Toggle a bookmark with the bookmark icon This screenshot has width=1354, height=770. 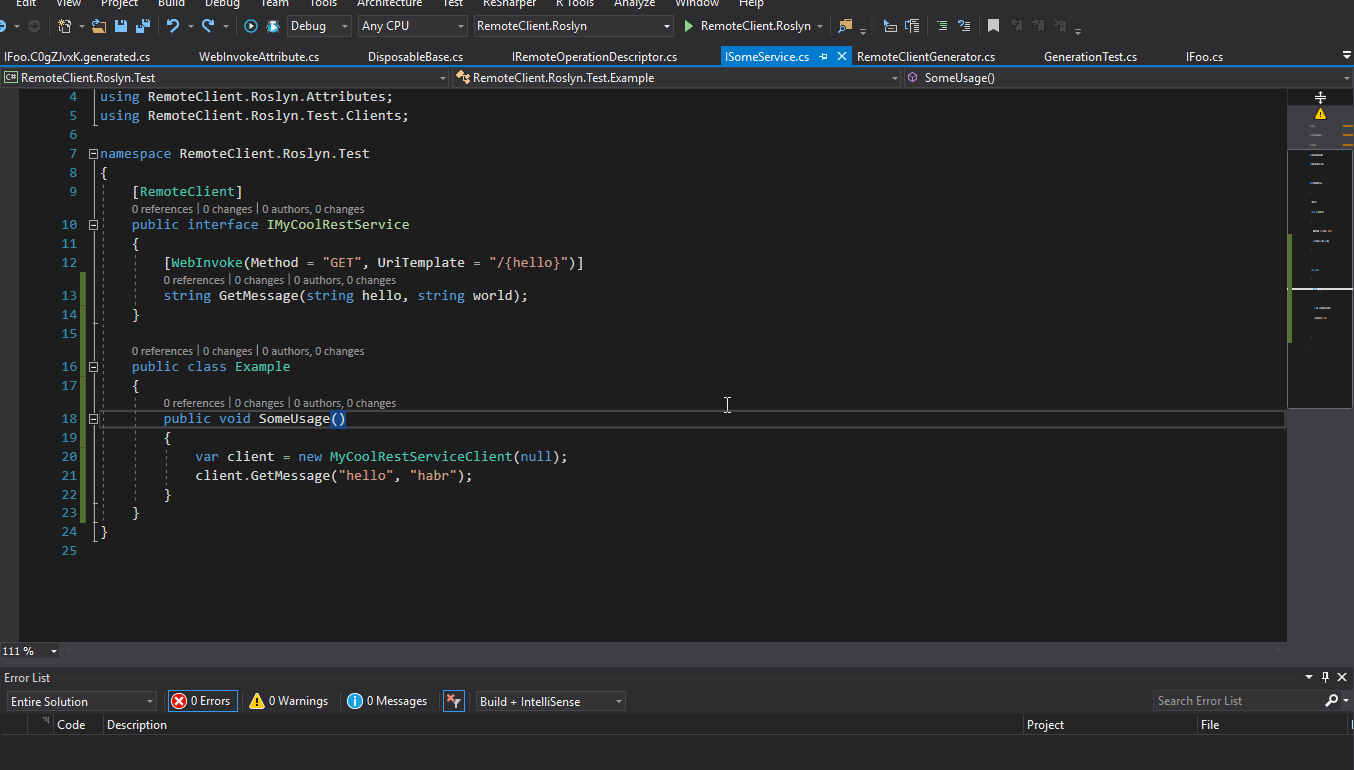pyautogui.click(x=993, y=26)
